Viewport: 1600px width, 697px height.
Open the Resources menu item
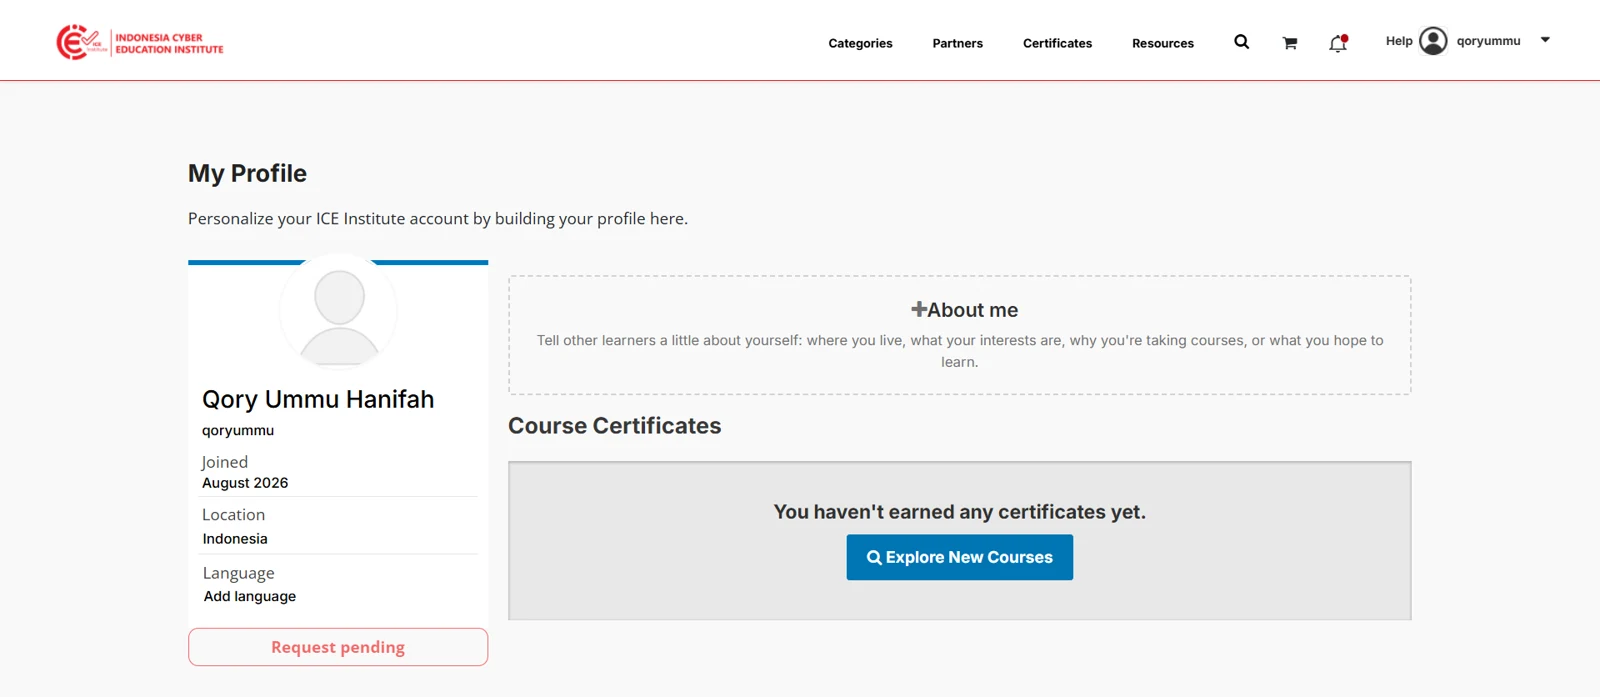point(1163,43)
